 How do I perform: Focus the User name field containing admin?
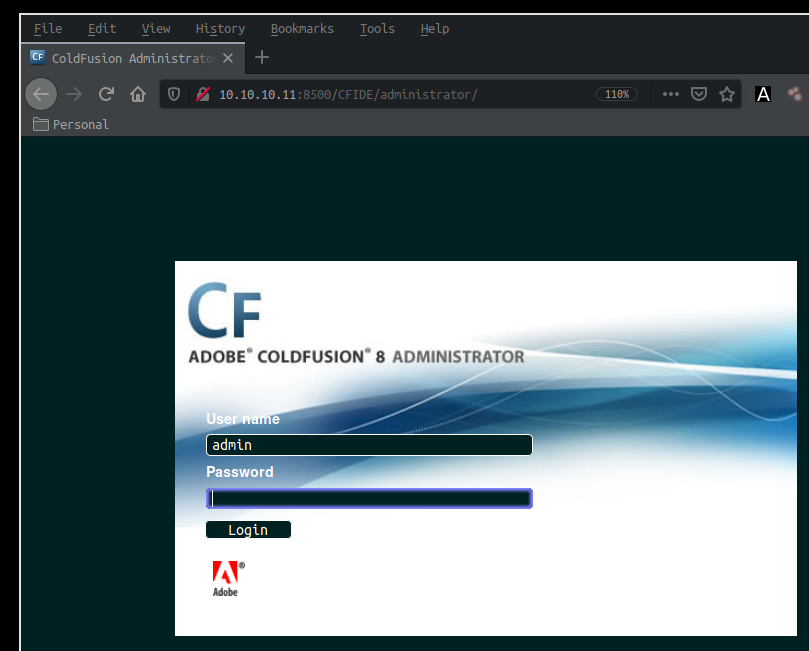(x=369, y=445)
